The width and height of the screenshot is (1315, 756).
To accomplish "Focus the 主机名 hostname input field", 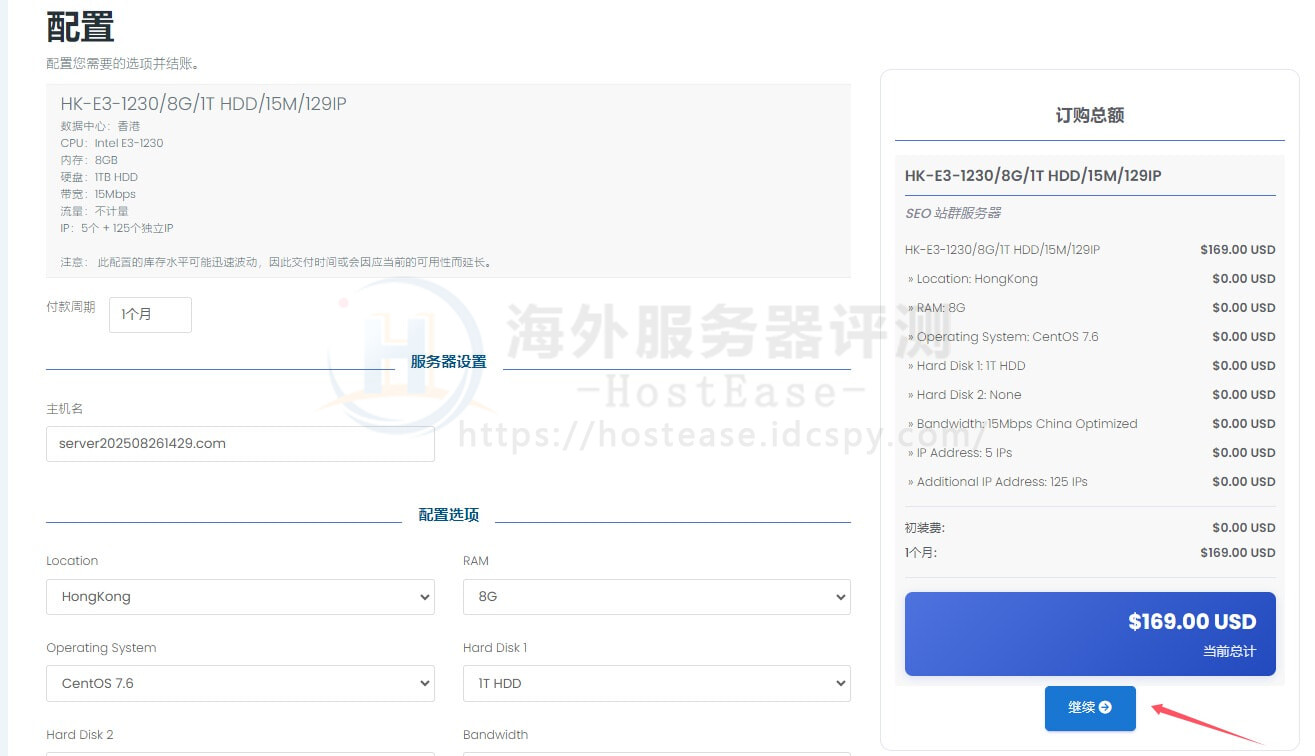I will pos(240,444).
